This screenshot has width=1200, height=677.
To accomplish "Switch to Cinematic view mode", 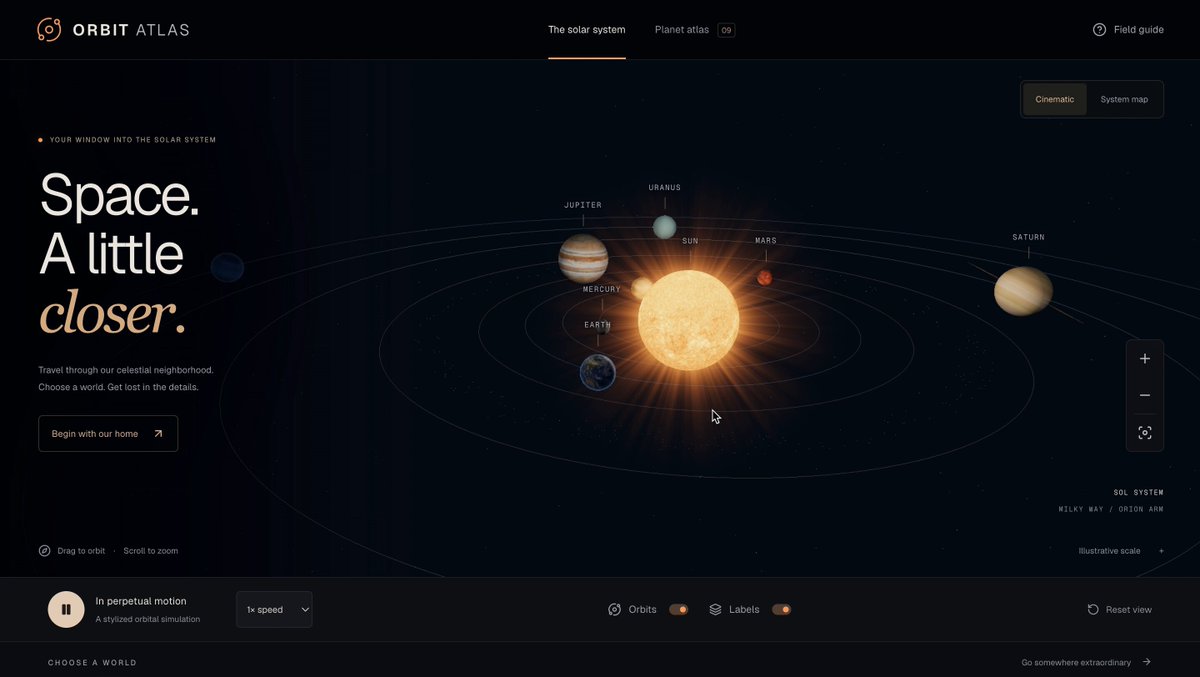I will click(x=1055, y=99).
